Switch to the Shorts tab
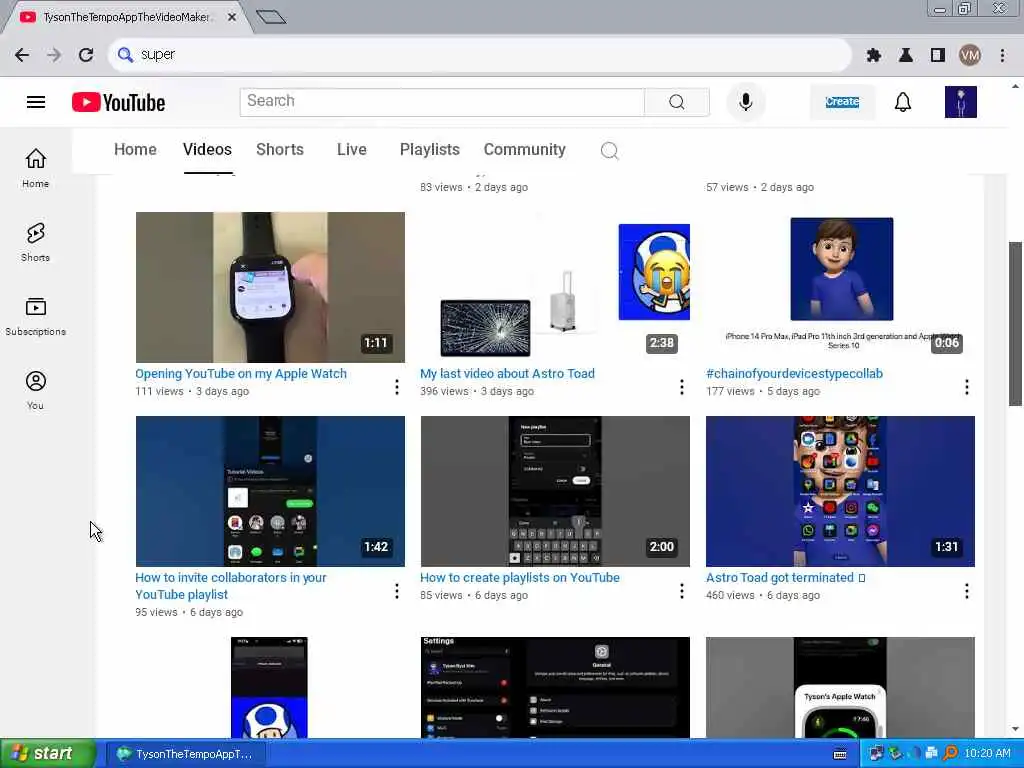 [280, 150]
